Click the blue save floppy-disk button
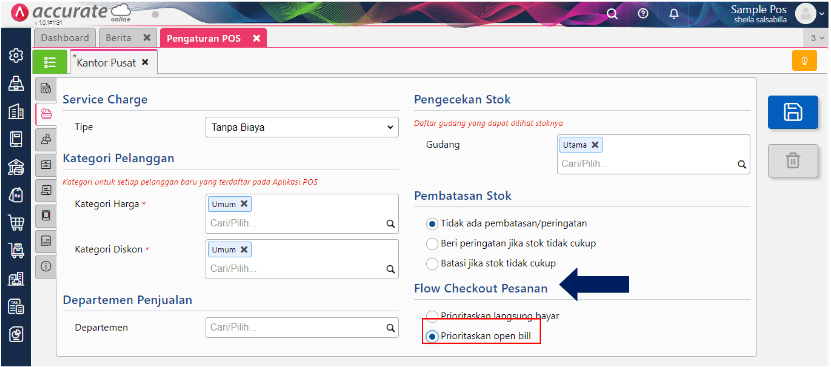Screen dimensions: 831x367 792,112
